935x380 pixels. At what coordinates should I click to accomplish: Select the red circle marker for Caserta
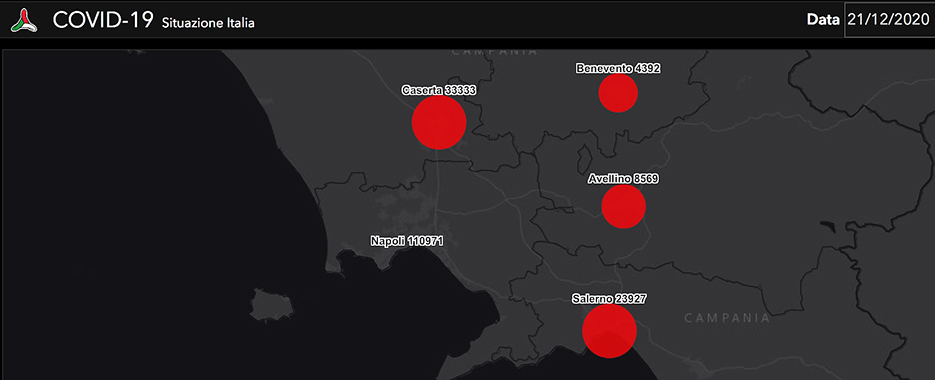pyautogui.click(x=439, y=122)
